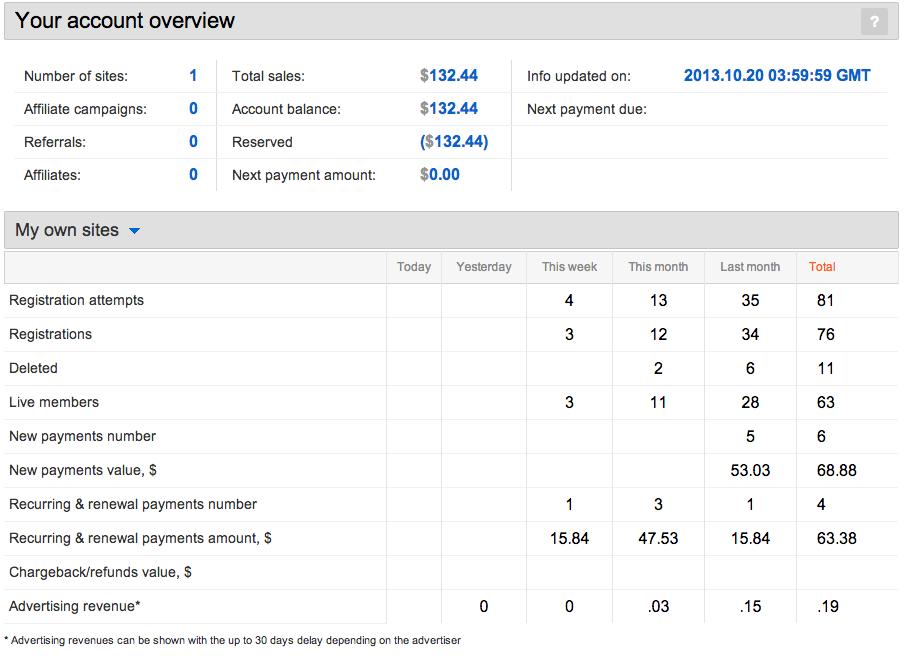Open the Referrals count link
This screenshot has width=905, height=656.
(x=193, y=142)
